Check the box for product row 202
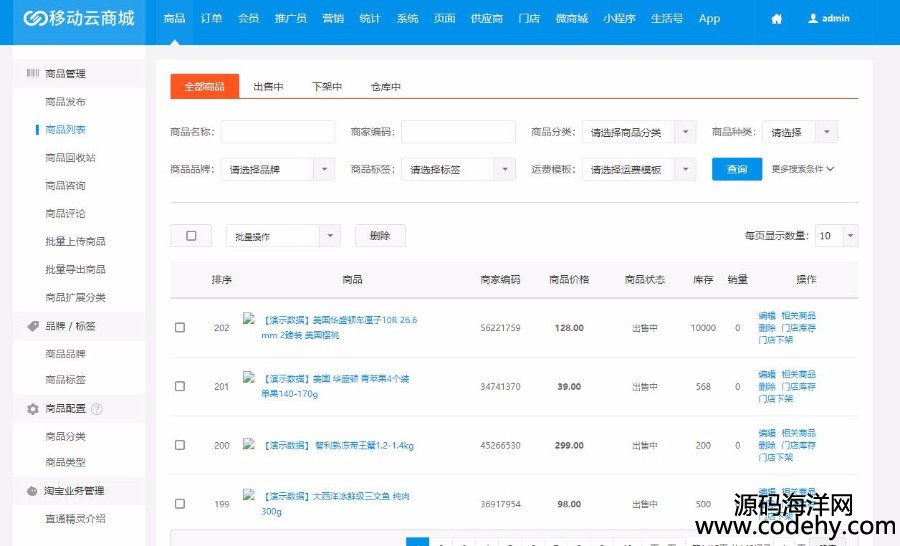Image resolution: width=900 pixels, height=546 pixels. click(x=180, y=328)
